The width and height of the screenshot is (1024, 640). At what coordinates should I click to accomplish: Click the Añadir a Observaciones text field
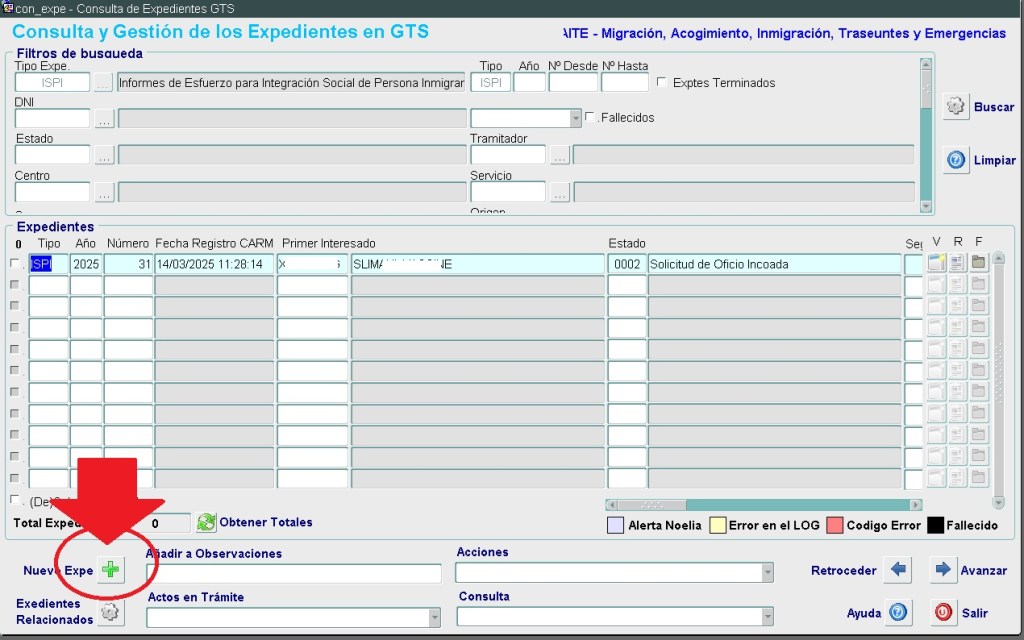293,573
